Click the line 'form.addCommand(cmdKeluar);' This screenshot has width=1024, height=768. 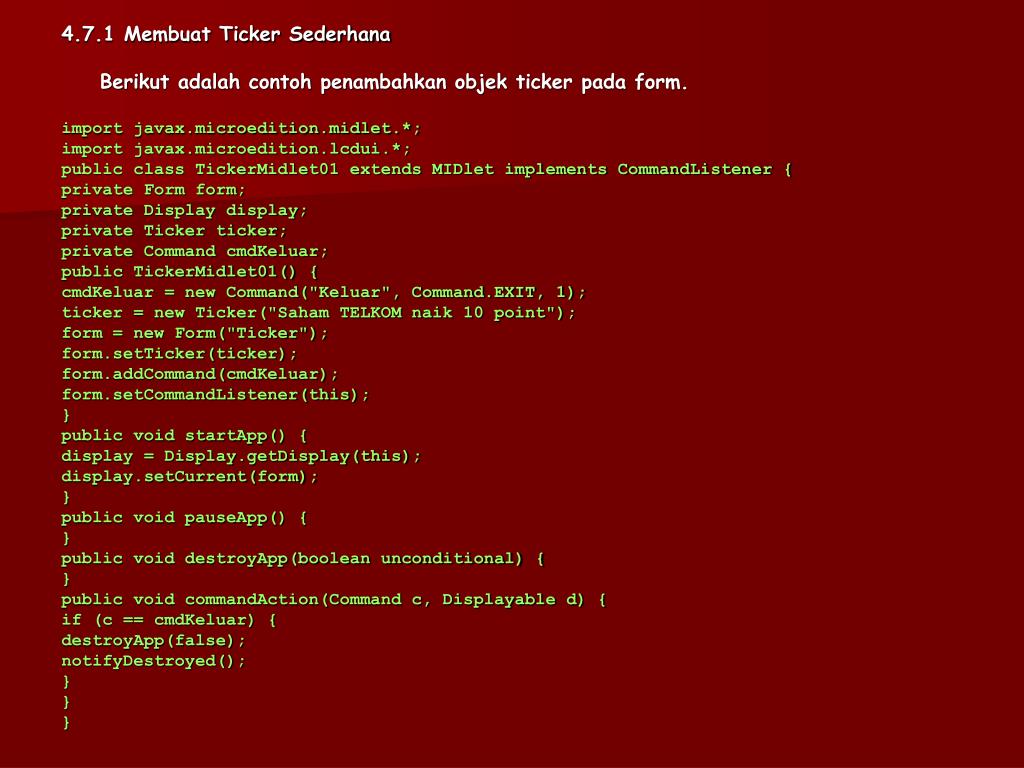200,374
